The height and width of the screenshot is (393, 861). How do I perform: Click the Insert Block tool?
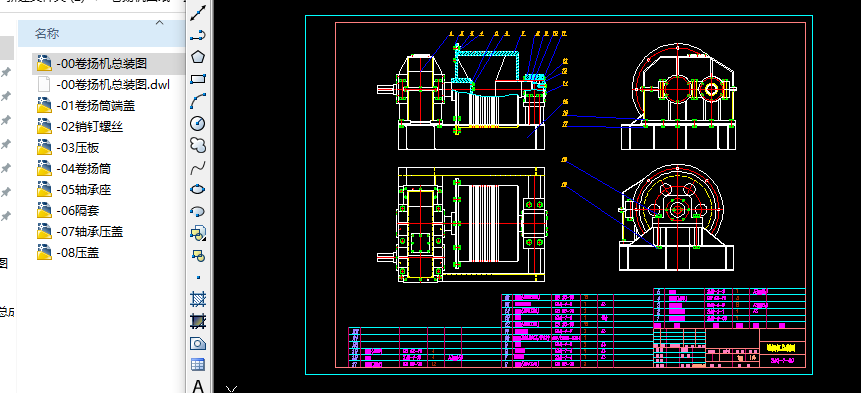(x=198, y=233)
